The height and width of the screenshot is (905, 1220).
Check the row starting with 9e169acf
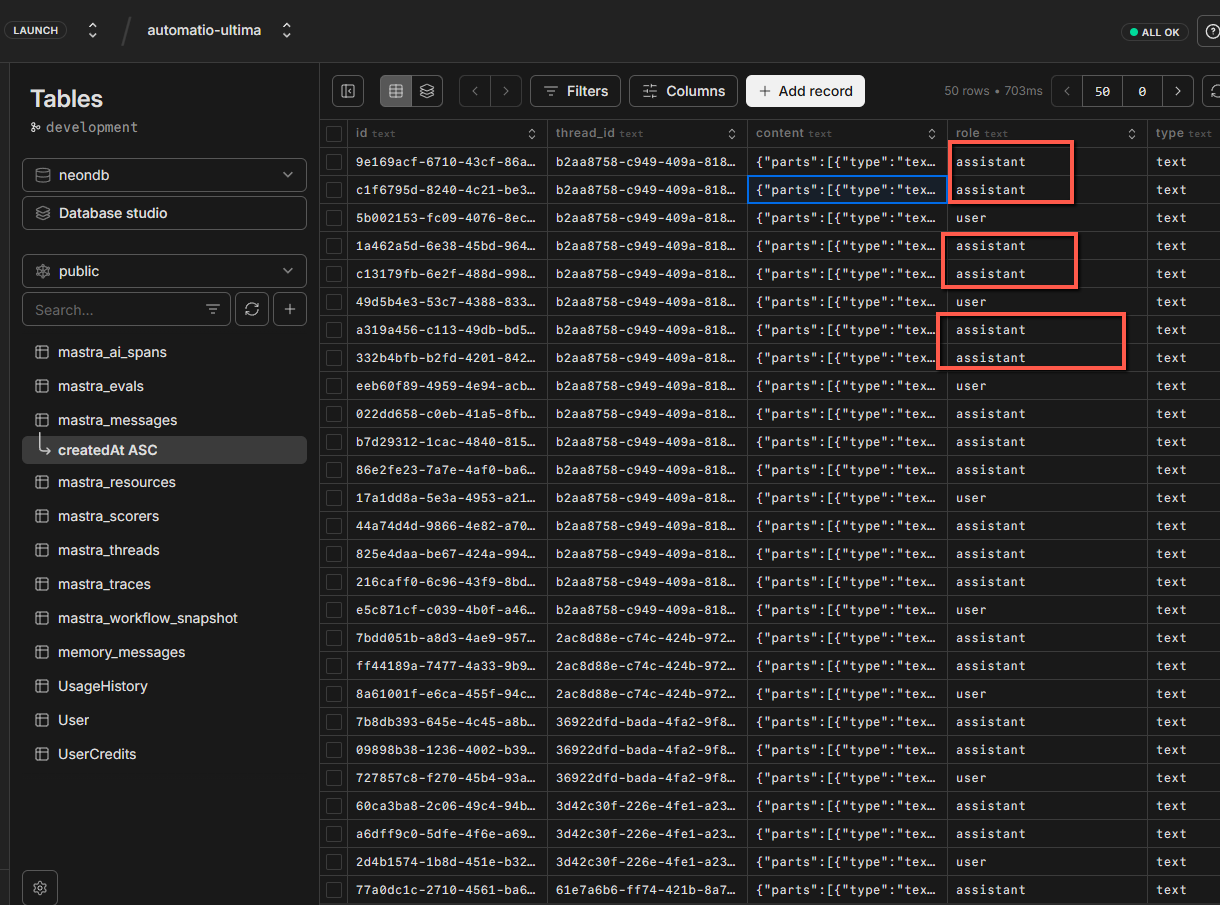click(x=334, y=162)
